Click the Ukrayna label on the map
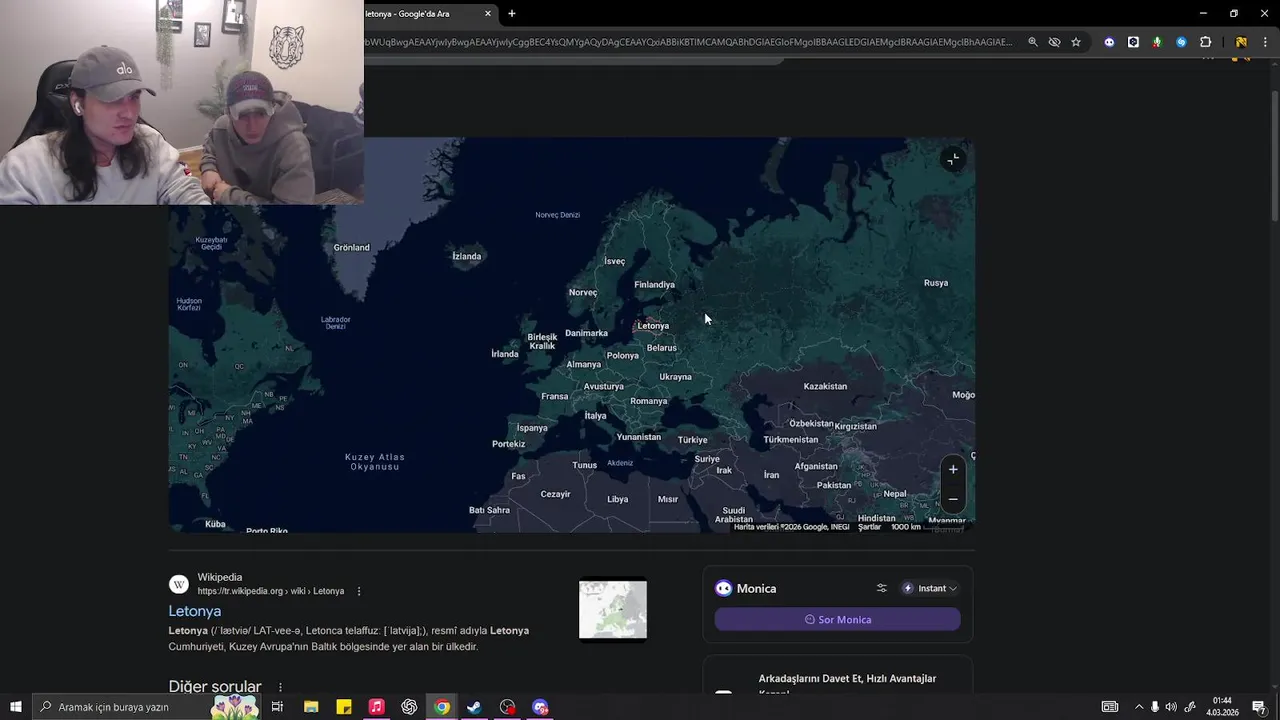 675,377
